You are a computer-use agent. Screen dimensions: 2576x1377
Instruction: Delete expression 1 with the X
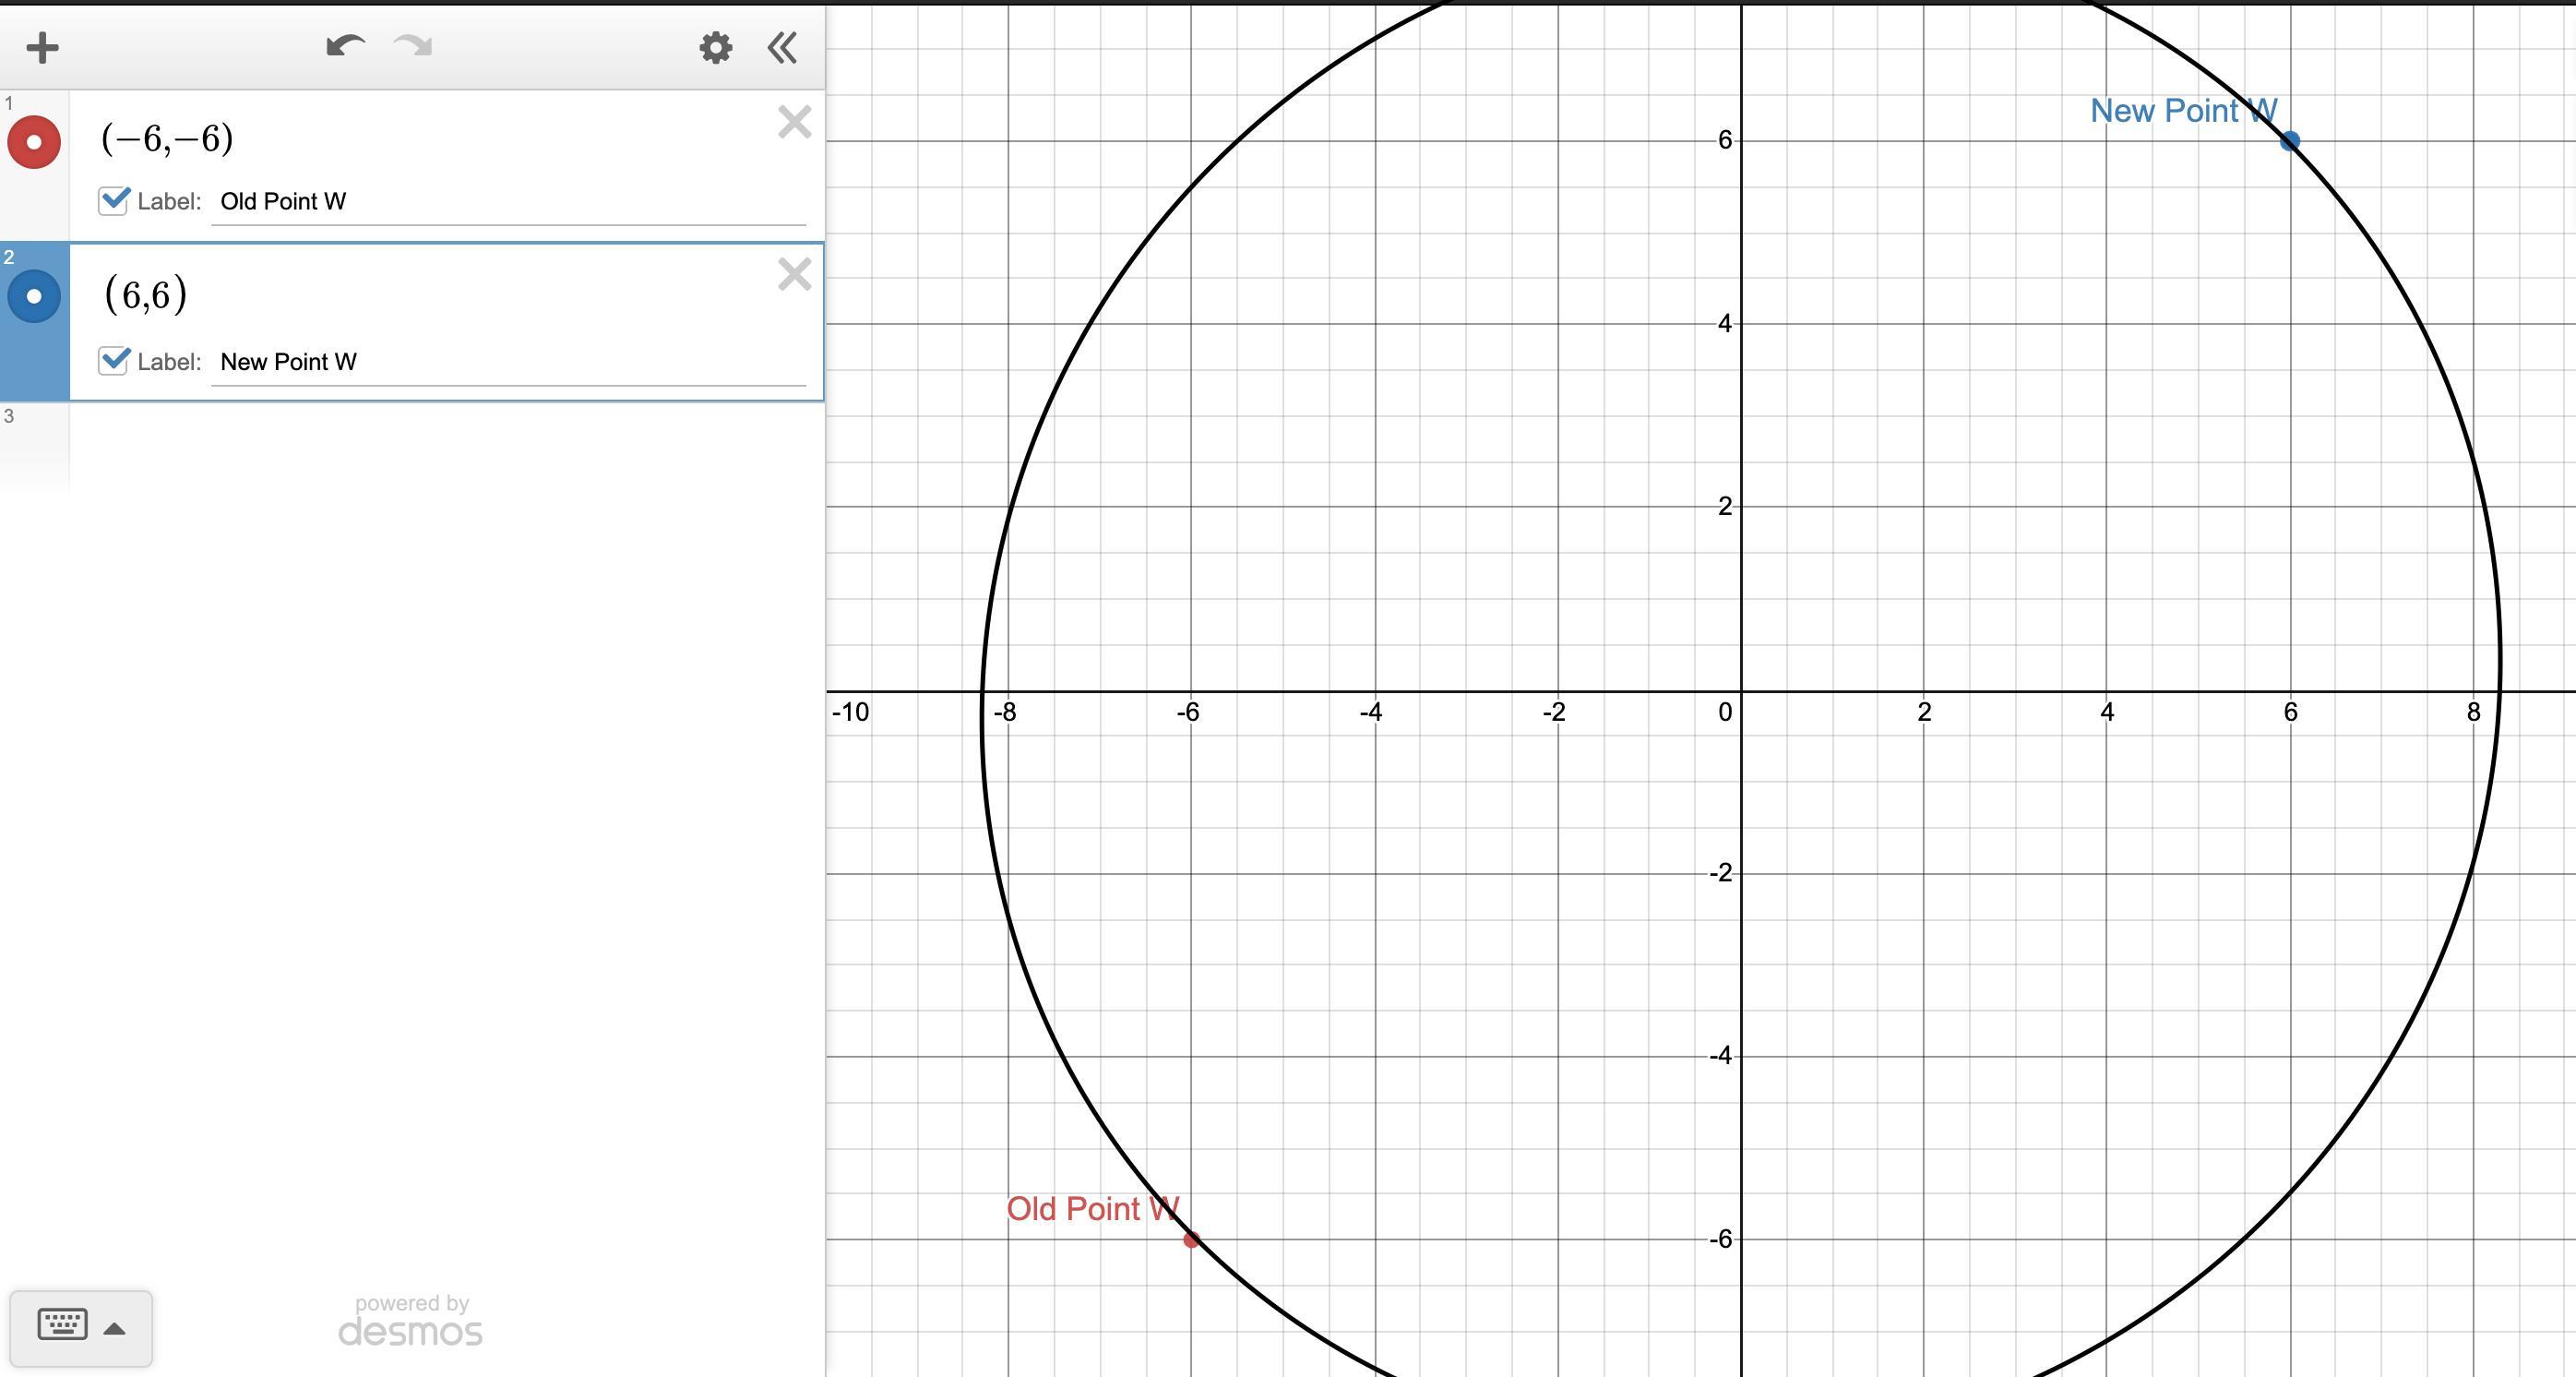point(794,122)
